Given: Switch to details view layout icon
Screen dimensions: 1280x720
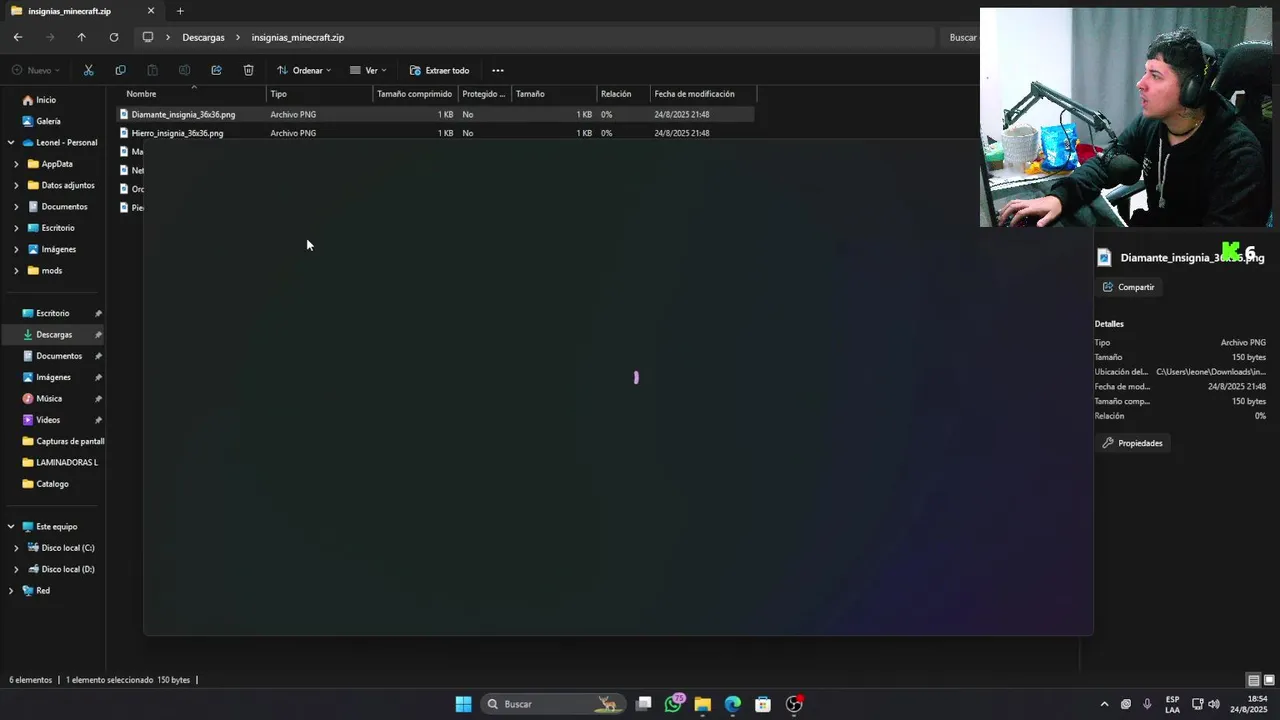Looking at the screenshot, I should pyautogui.click(x=1253, y=680).
